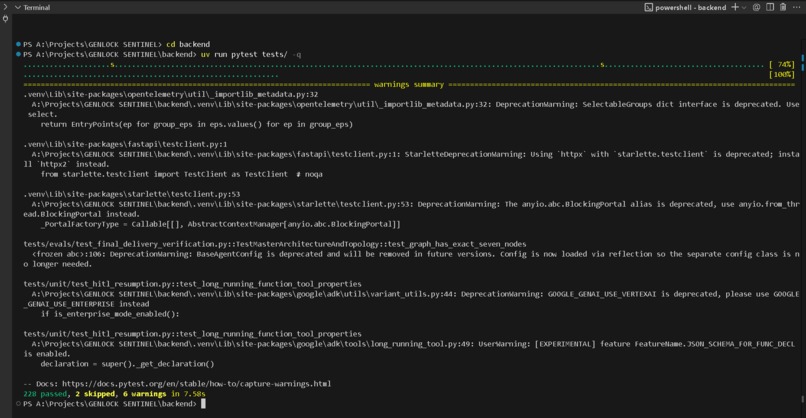
Task: Open the docs.pytest.org capture-warnings link
Action: click(x=196, y=384)
